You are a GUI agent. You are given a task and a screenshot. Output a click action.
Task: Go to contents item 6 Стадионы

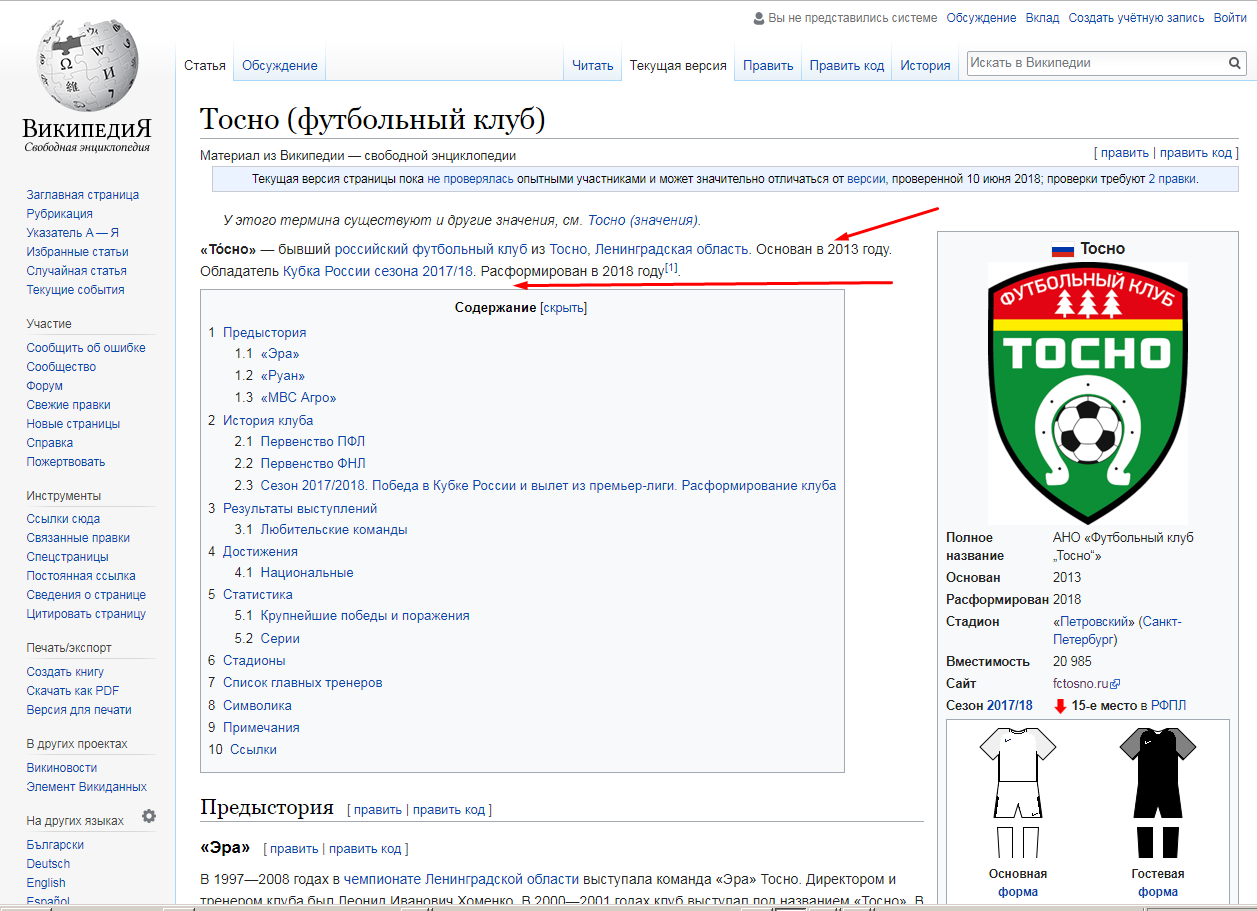pyautogui.click(x=246, y=661)
